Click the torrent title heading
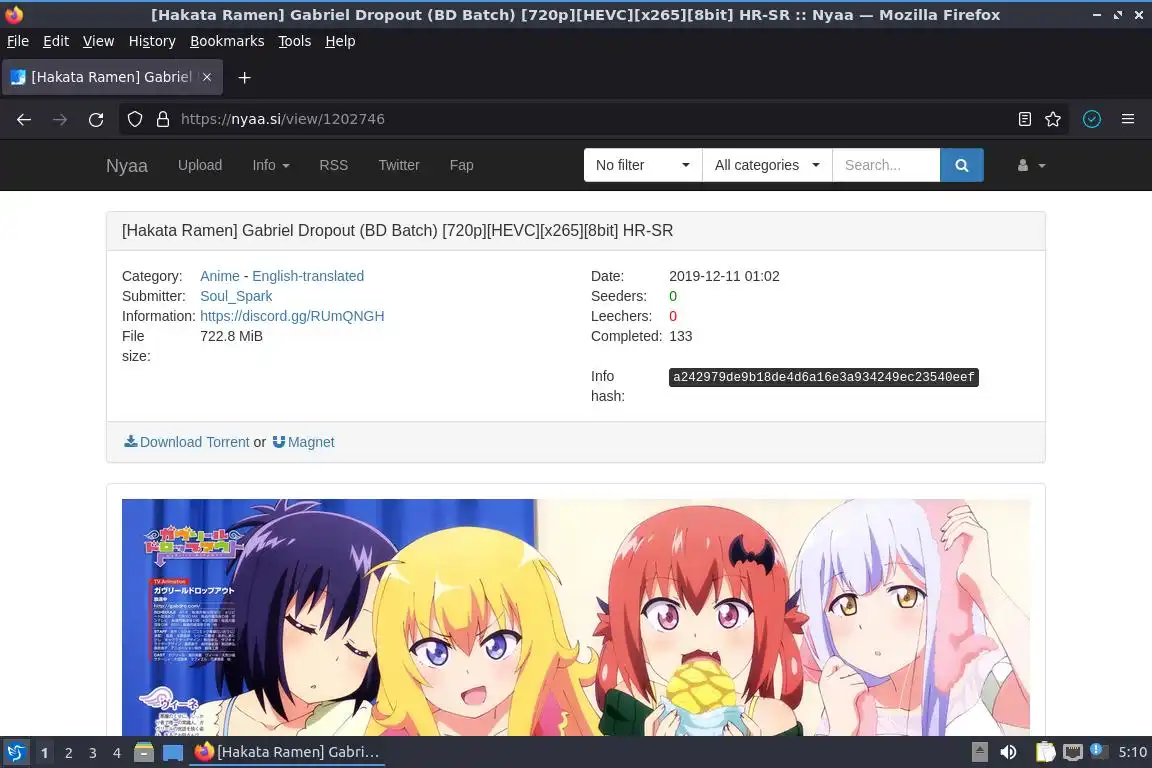Image resolution: width=1152 pixels, height=768 pixels. 397,231
